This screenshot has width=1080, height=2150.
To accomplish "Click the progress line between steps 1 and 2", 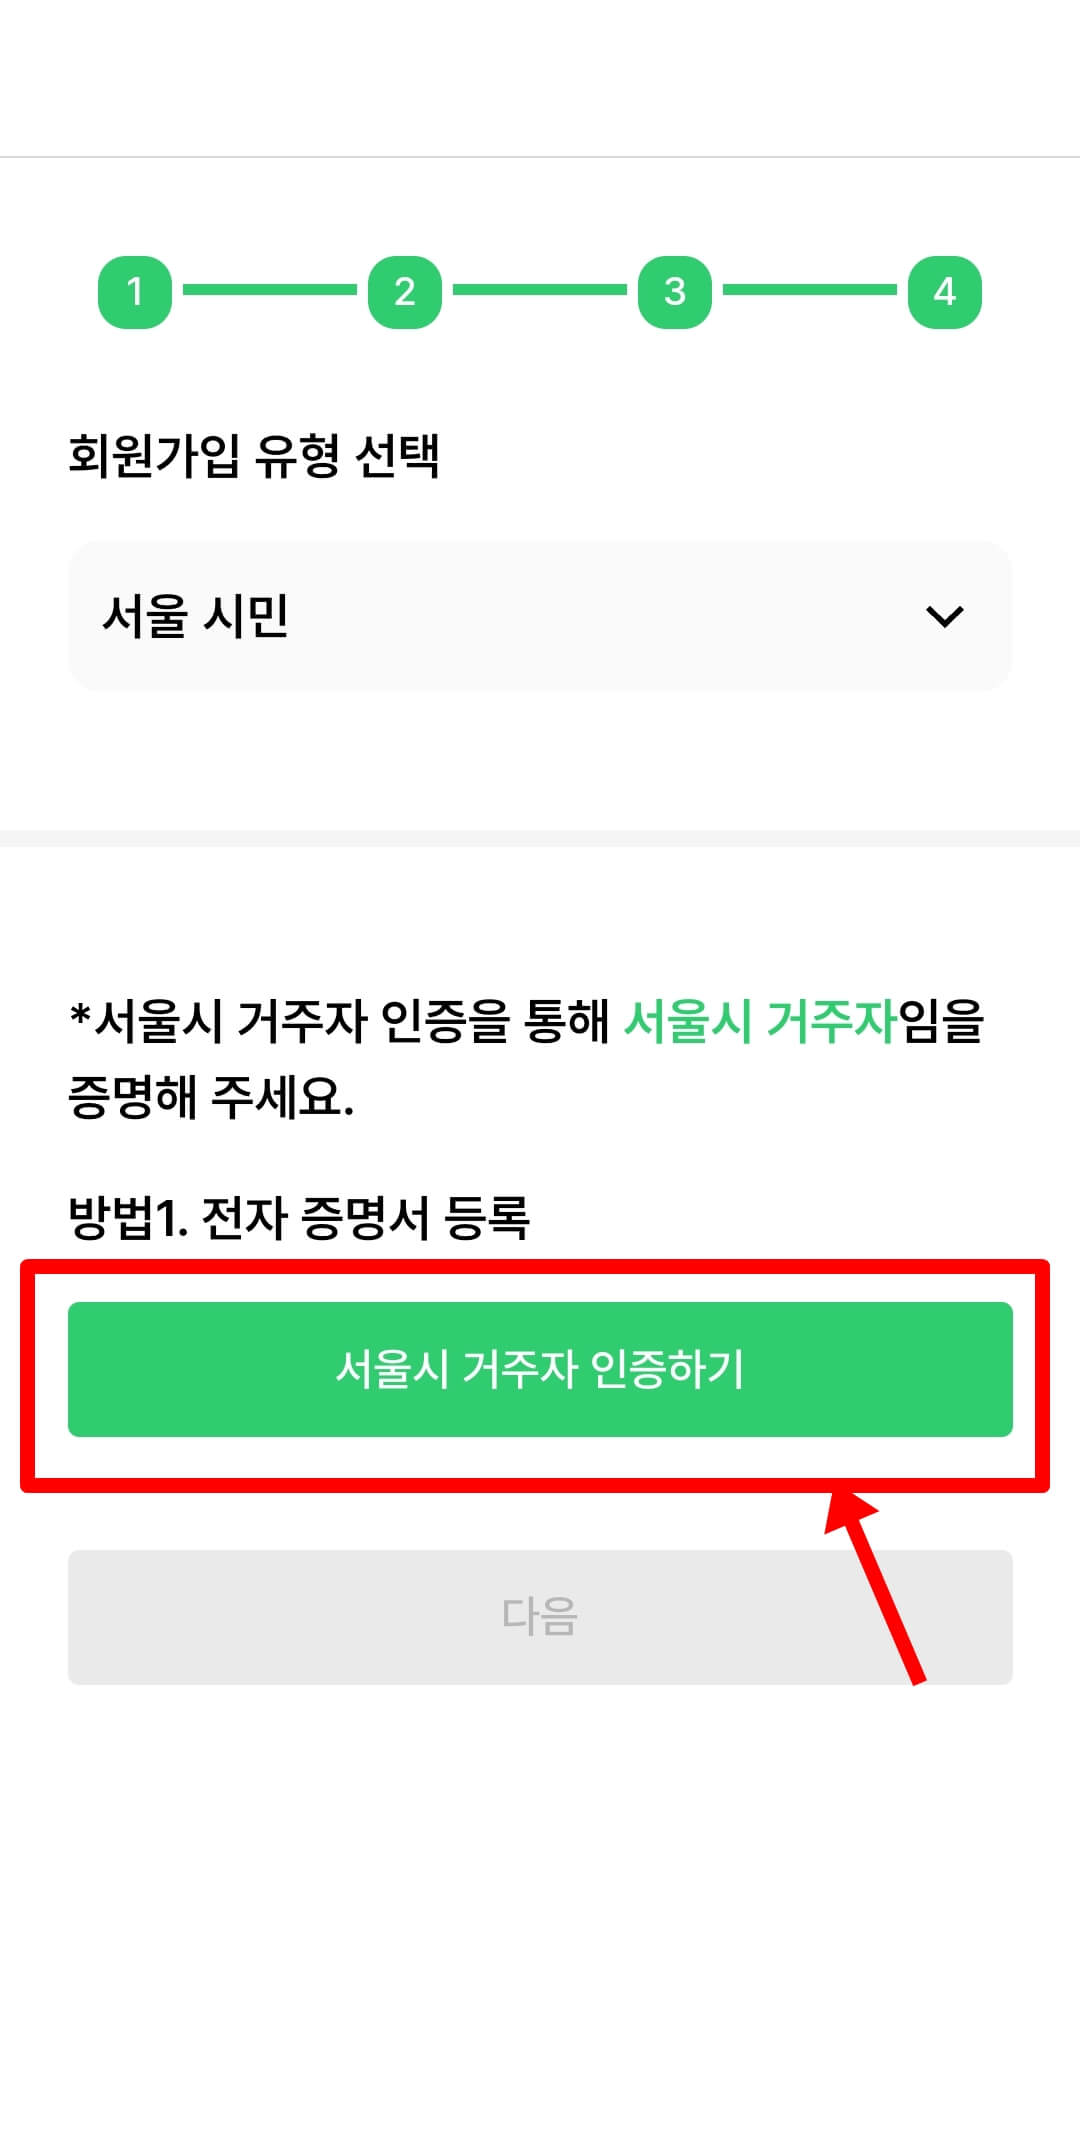I will [270, 290].
